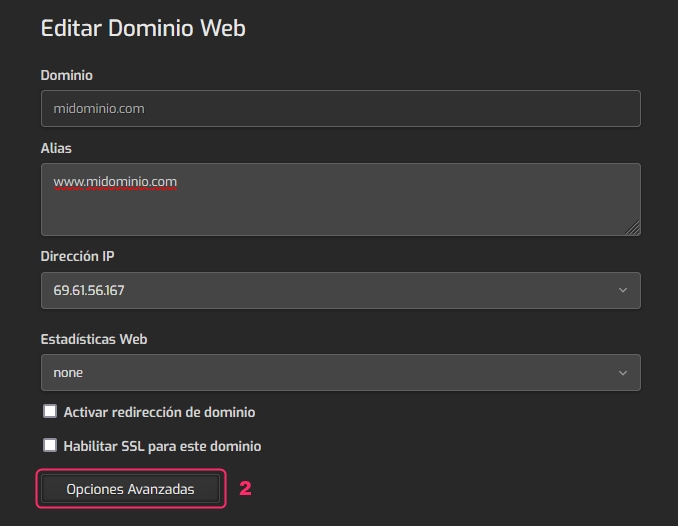
Task: Click the Dominio field label
Action: 66,76
